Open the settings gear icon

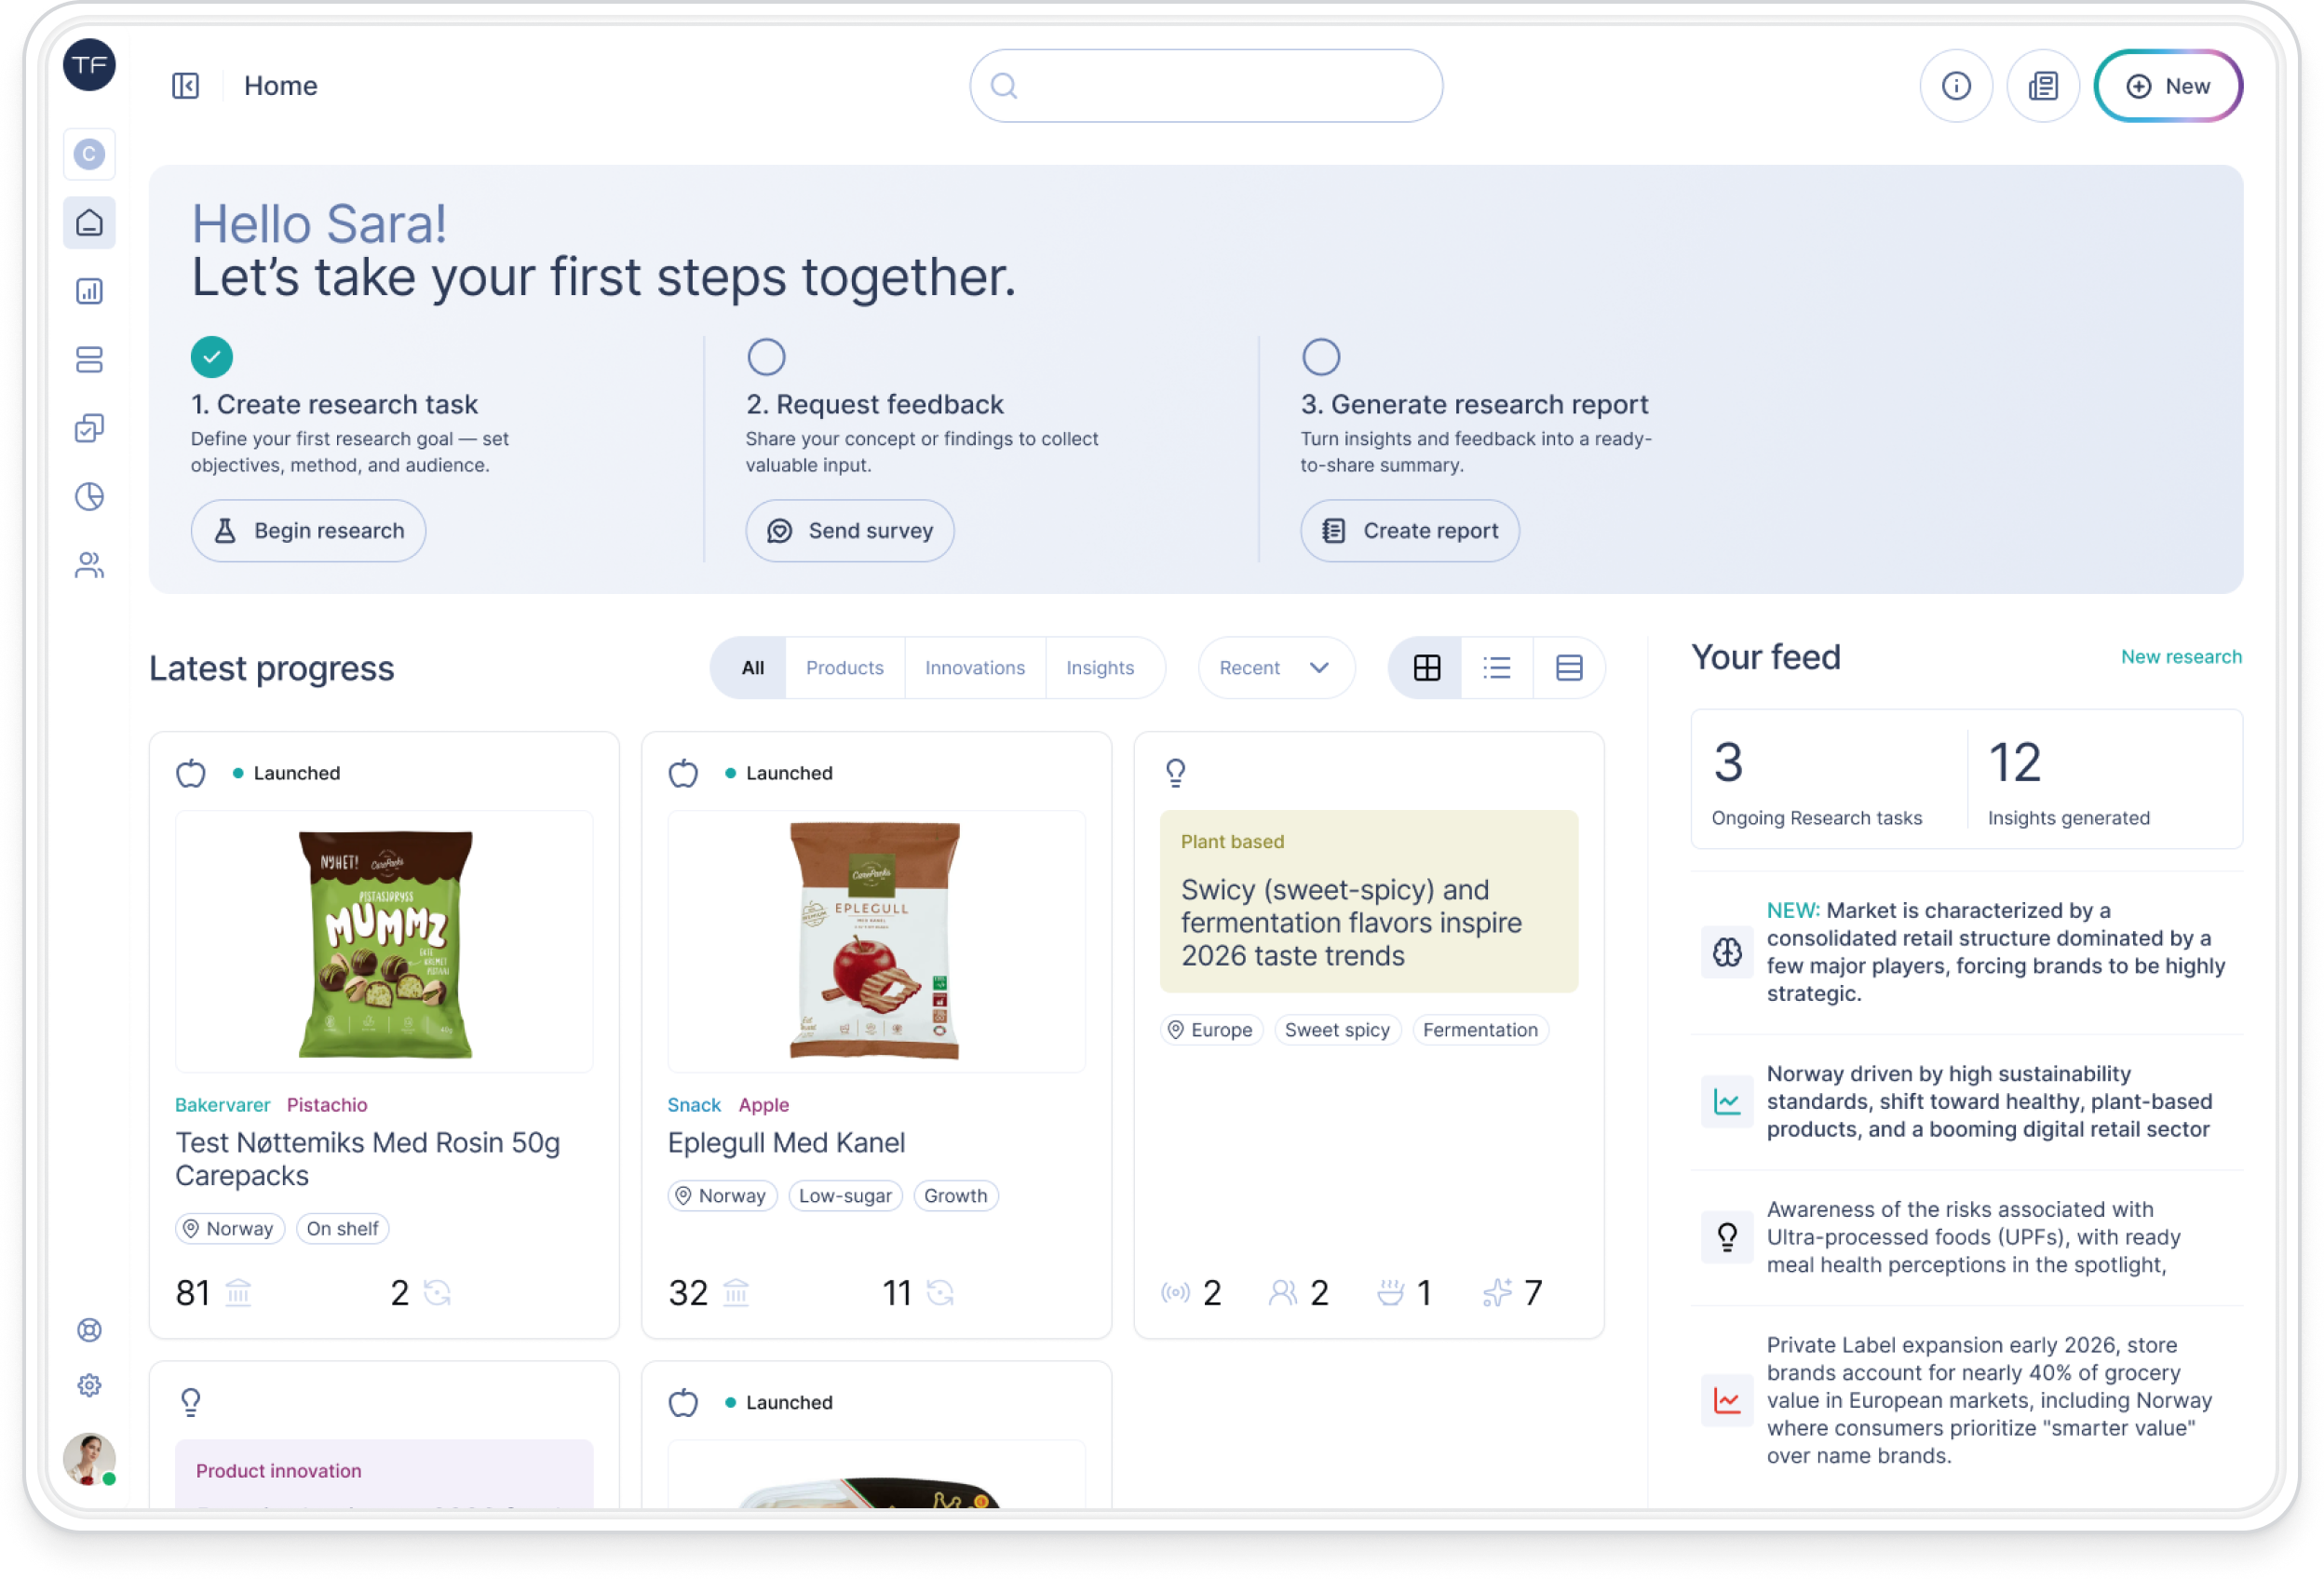89,1385
